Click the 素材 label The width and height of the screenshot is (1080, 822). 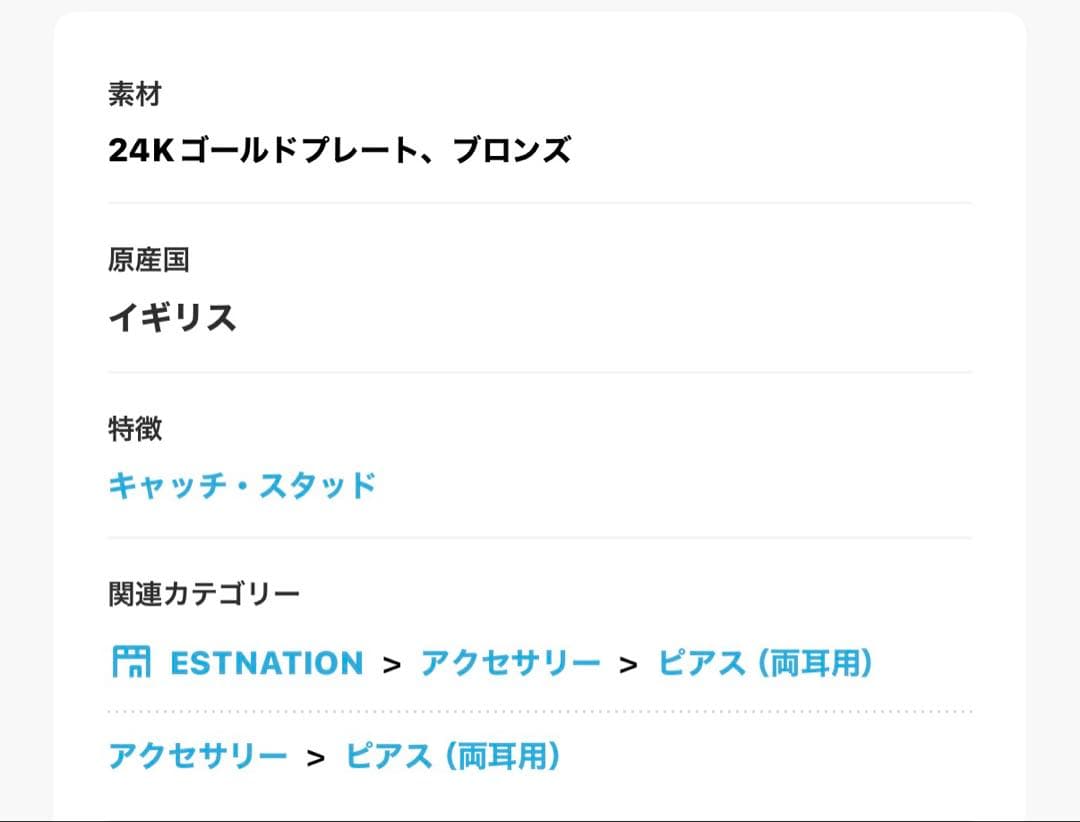135,95
